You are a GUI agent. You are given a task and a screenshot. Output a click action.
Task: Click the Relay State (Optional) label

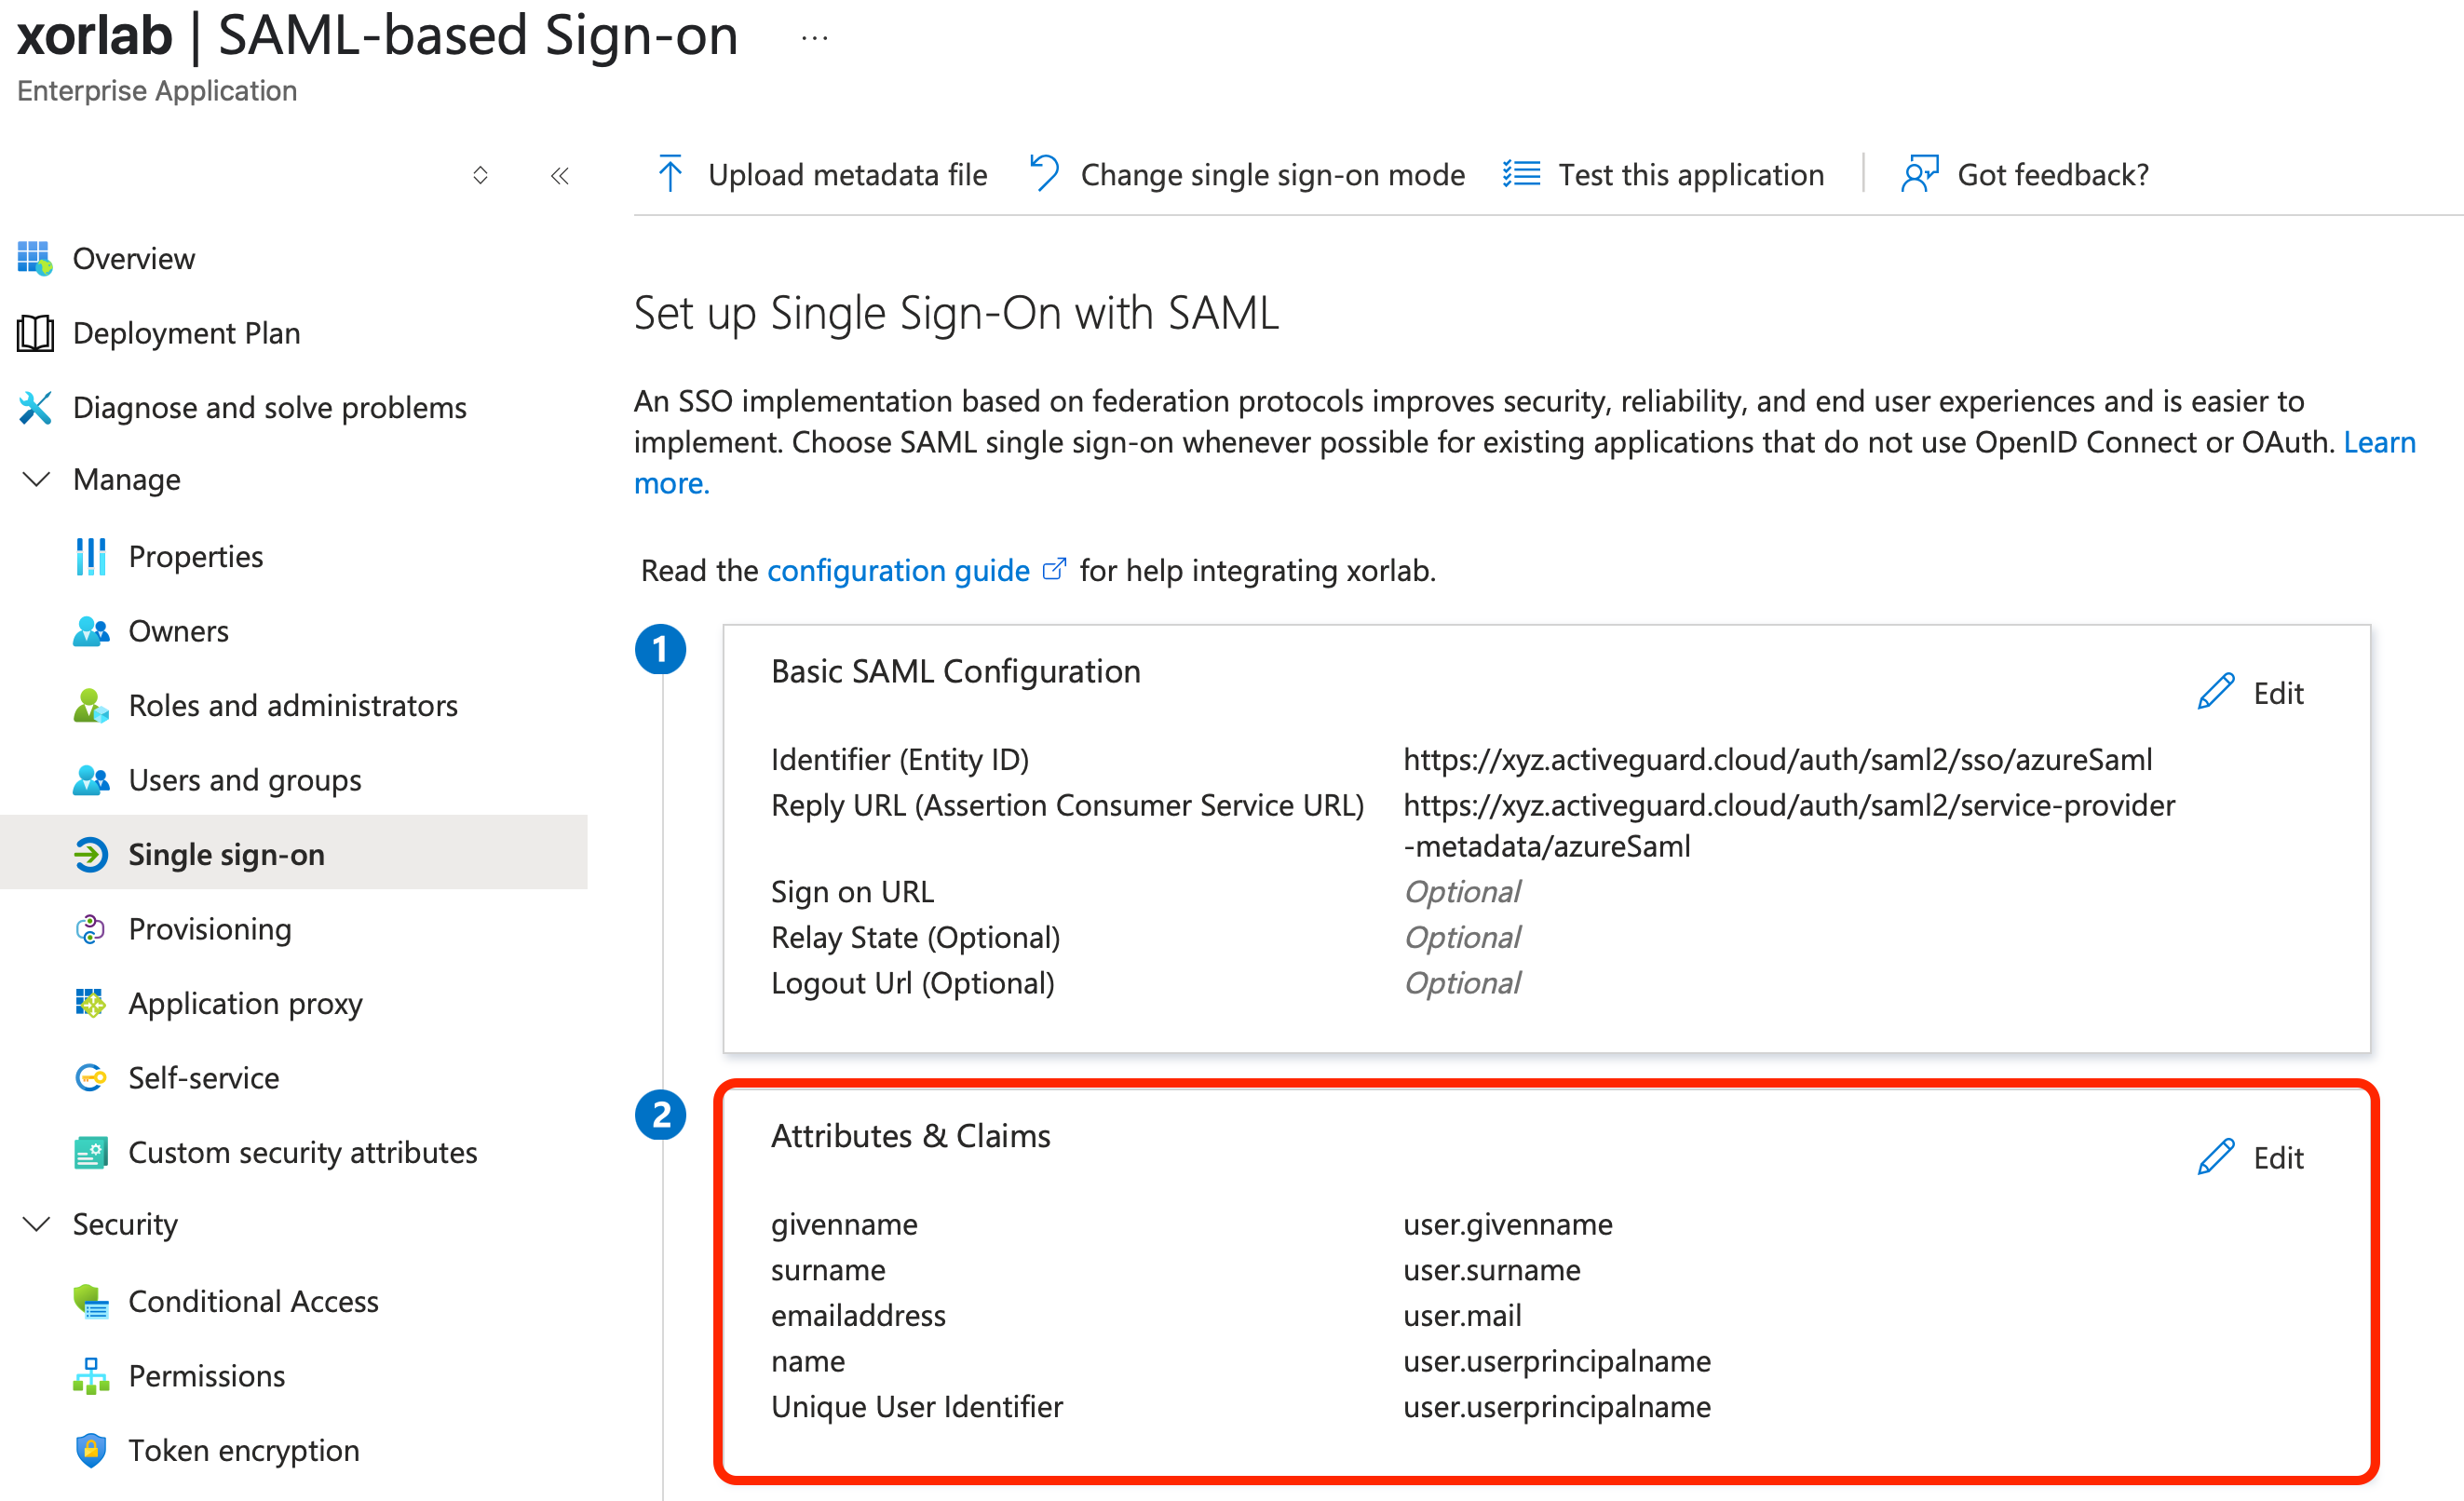point(915,937)
